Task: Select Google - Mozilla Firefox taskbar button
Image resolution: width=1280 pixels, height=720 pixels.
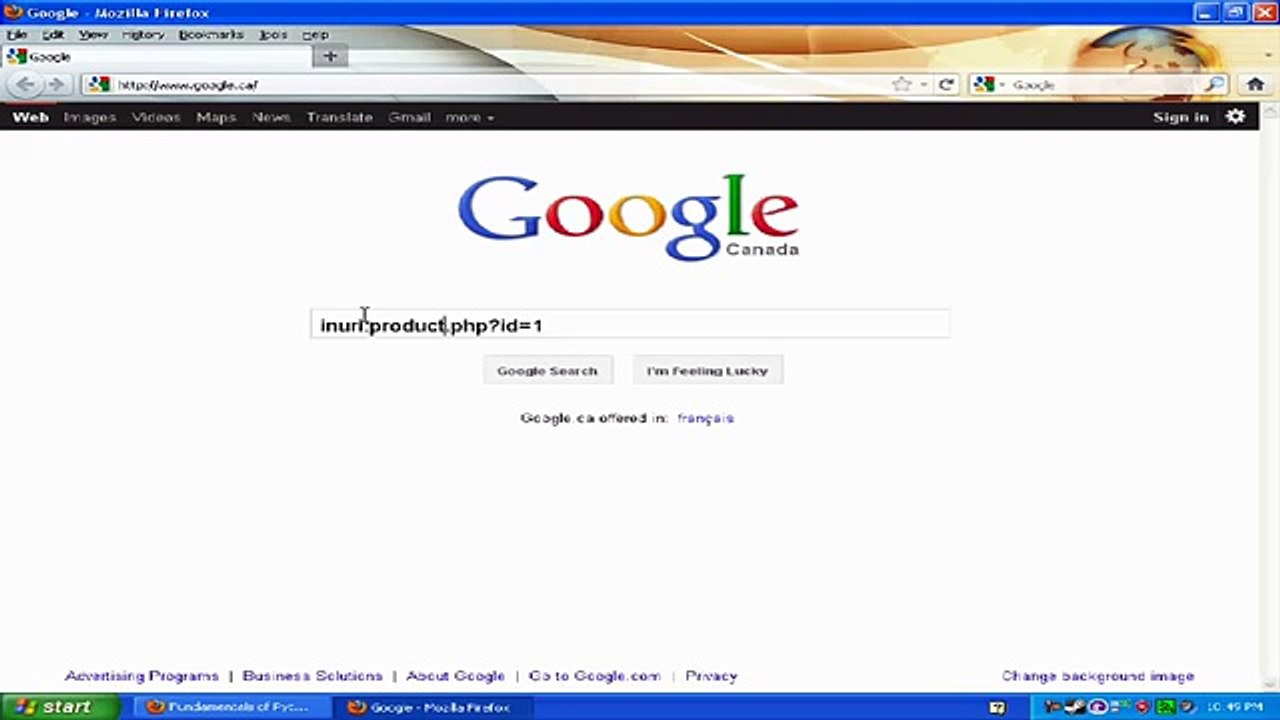Action: pyautogui.click(x=431, y=707)
